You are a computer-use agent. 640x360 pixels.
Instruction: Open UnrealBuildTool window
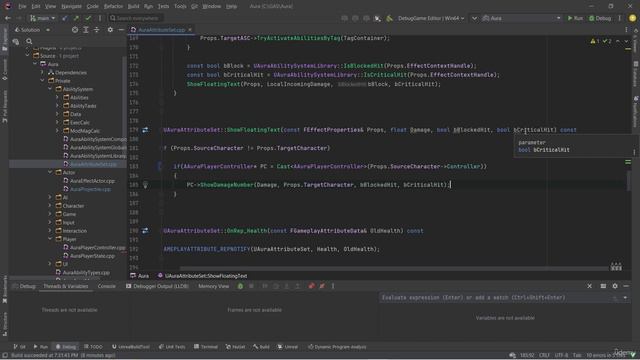pyautogui.click(x=131, y=347)
